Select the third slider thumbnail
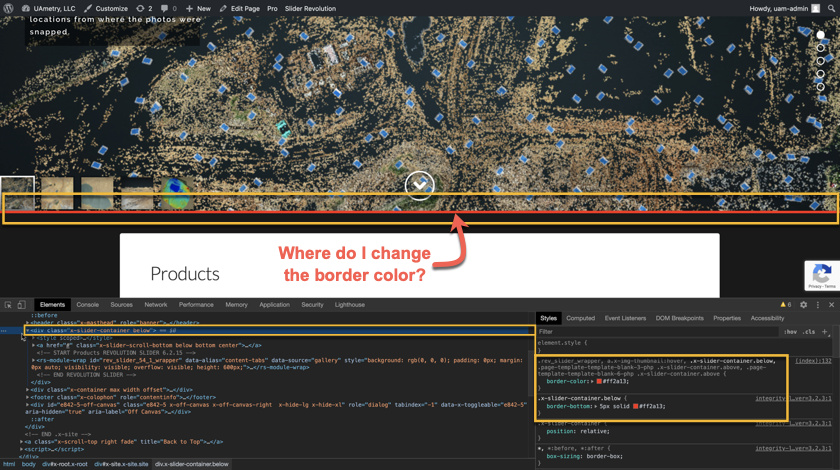Viewport: 840px width, 470px height. pyautogui.click(x=97, y=193)
